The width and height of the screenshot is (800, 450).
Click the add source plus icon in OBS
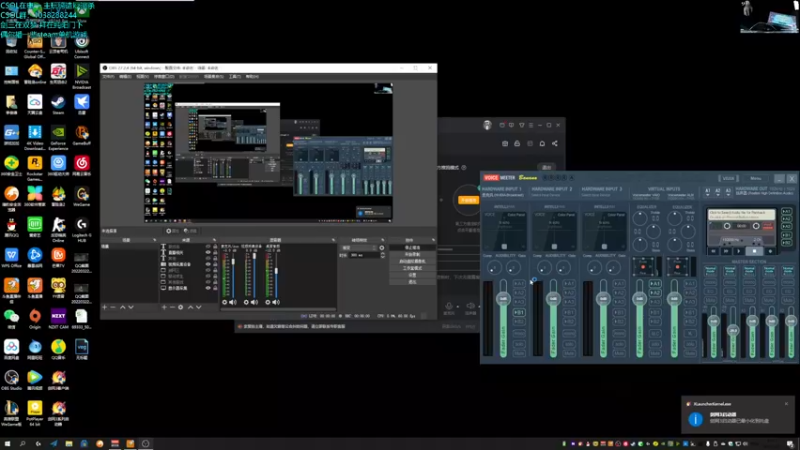[165, 307]
